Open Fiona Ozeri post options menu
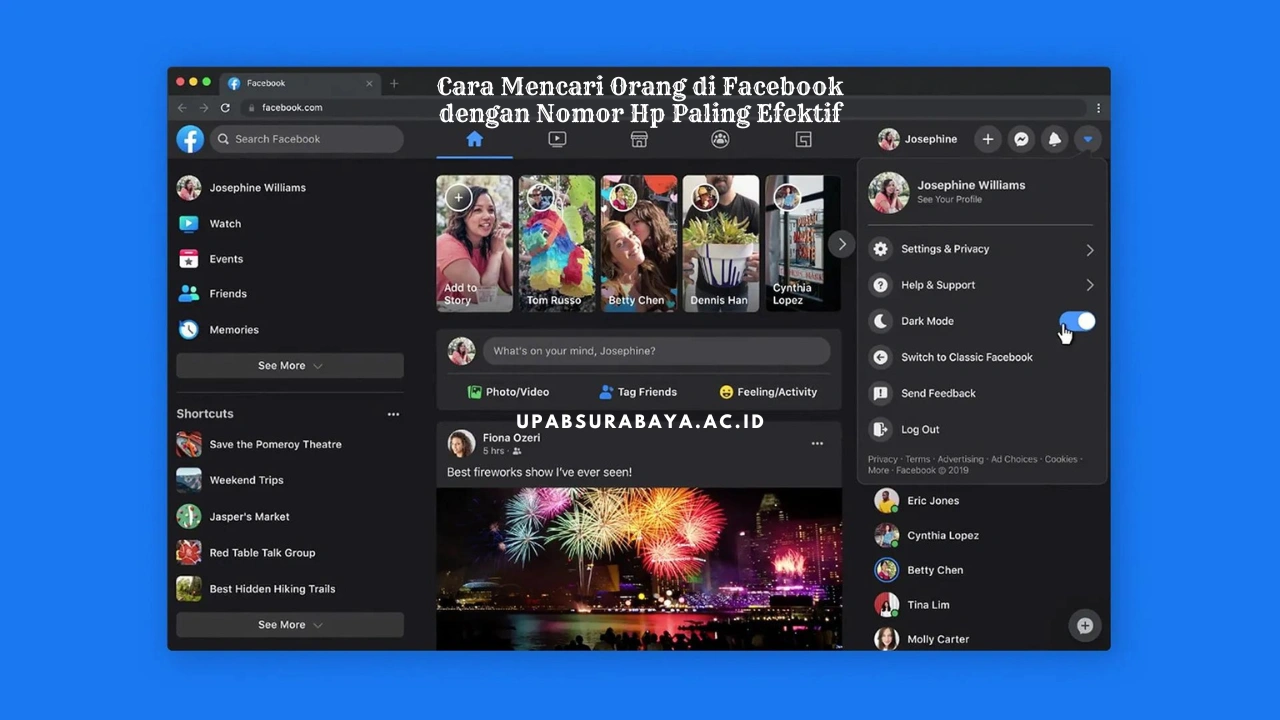1280x720 pixels. point(817,443)
